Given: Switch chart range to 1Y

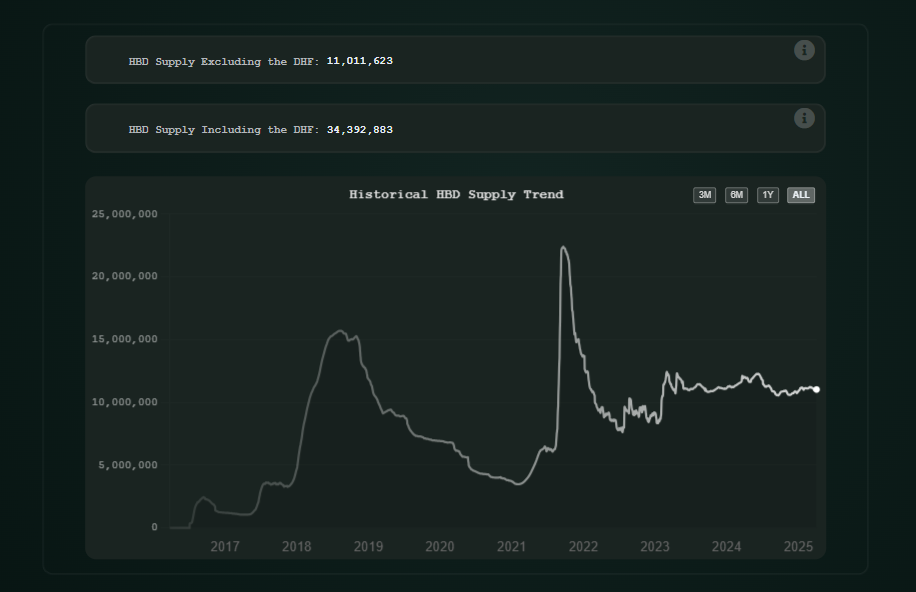Looking at the screenshot, I should pyautogui.click(x=768, y=195).
